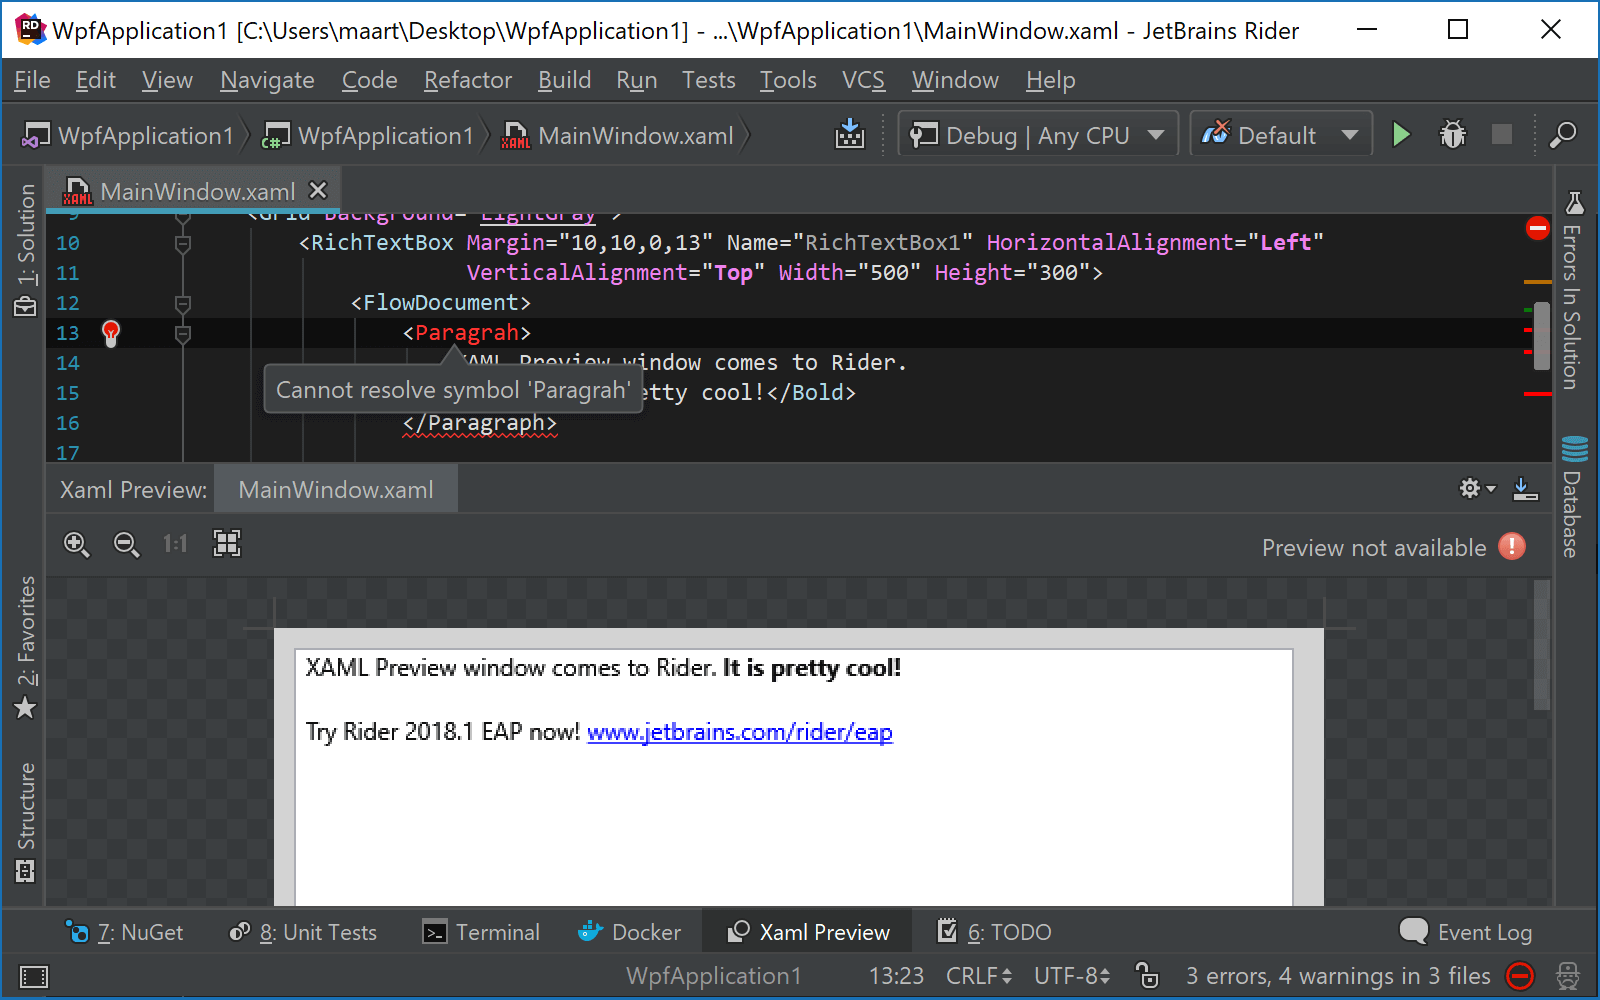This screenshot has width=1600, height=1000.
Task: Click the Paragrah tag in line 13
Action: [467, 333]
